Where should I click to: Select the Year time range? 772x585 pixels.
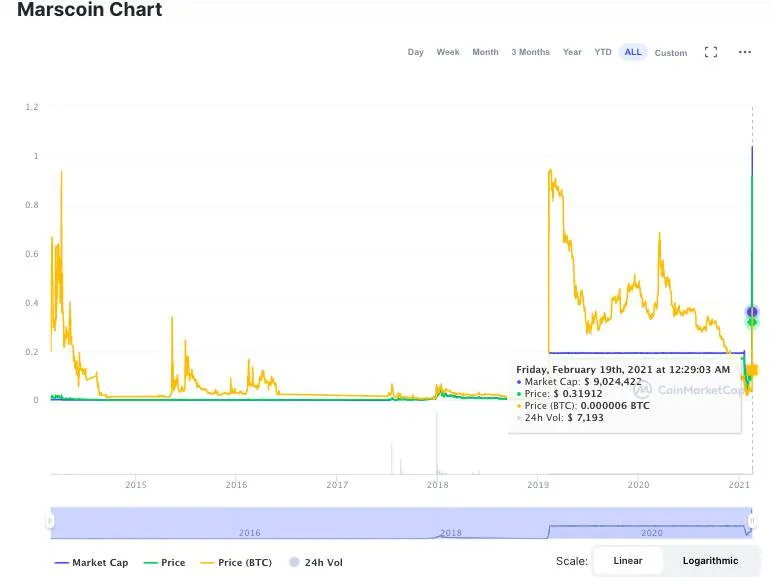(x=572, y=52)
